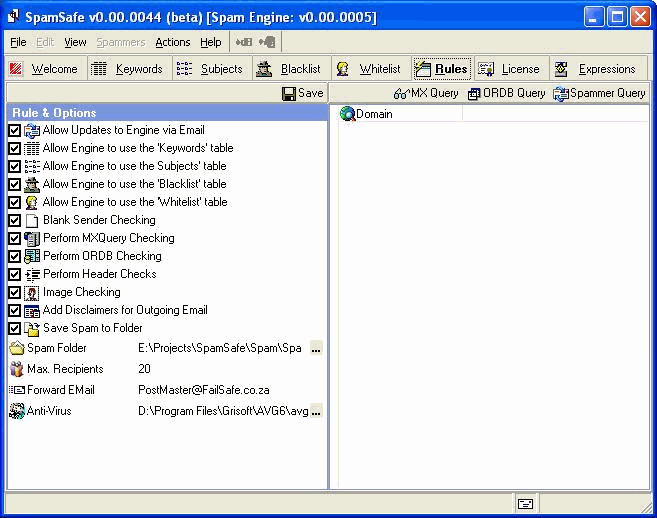The width and height of the screenshot is (657, 518).
Task: Click the second toolbar icon beside Help
Action: [x=267, y=42]
